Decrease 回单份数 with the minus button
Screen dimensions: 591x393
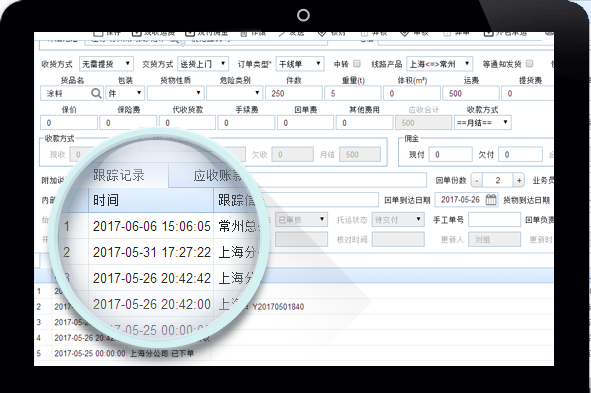[x=476, y=180]
